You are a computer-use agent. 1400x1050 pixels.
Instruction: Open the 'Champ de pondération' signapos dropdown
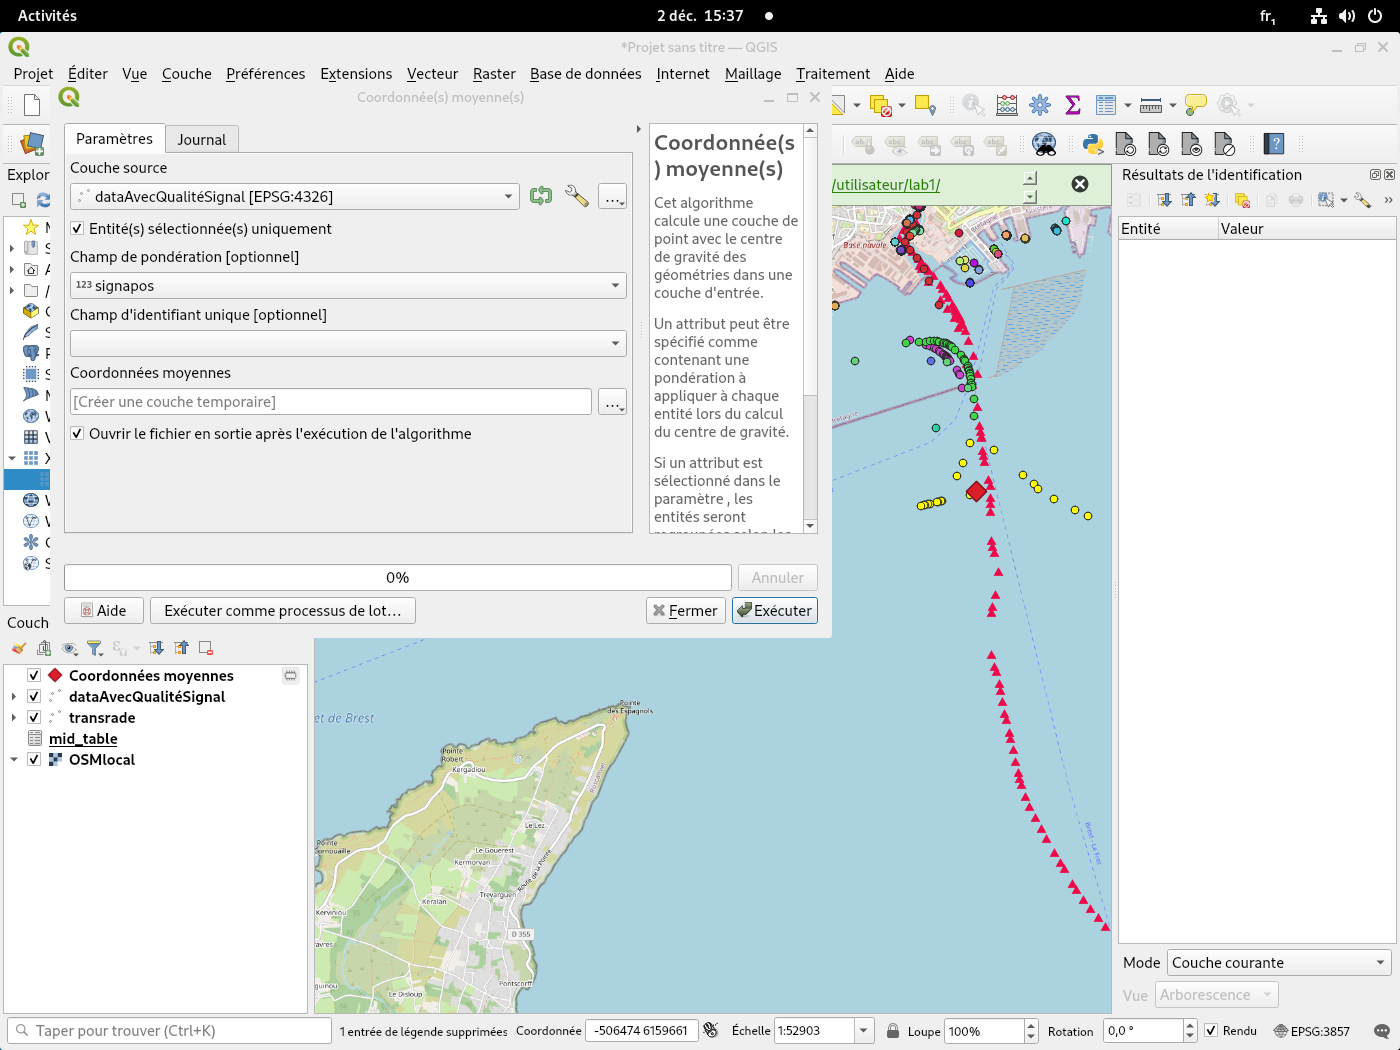coord(348,286)
